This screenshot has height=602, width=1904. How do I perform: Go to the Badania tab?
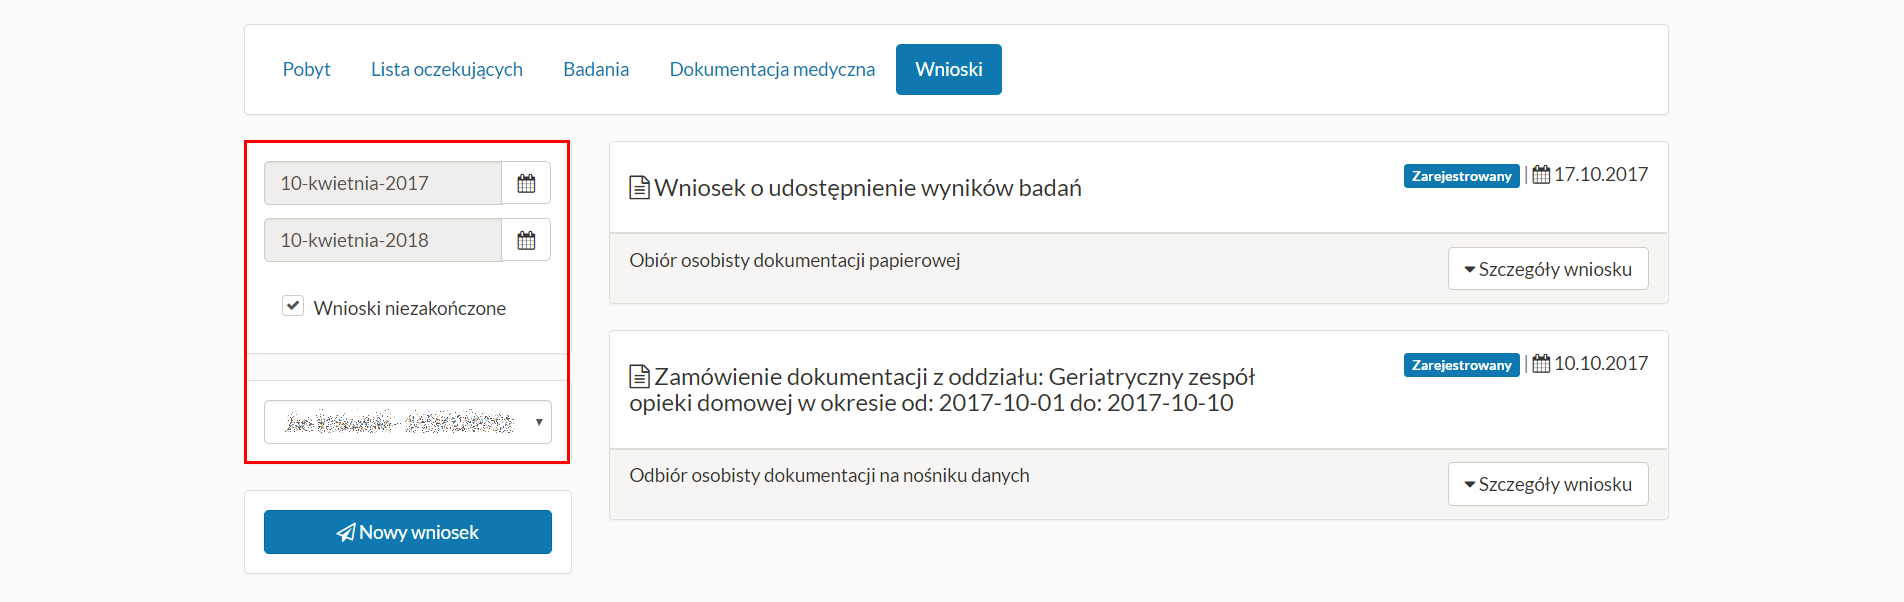tap(596, 69)
